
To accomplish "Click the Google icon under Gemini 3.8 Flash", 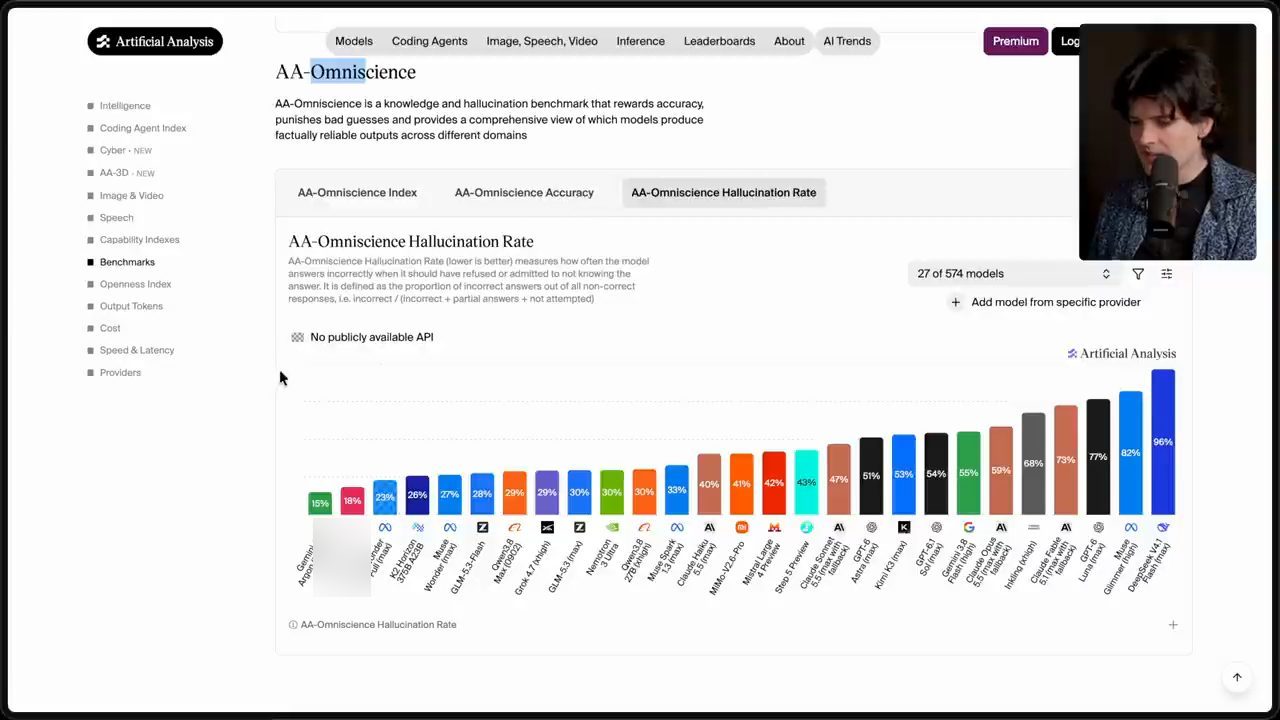I will point(969,527).
